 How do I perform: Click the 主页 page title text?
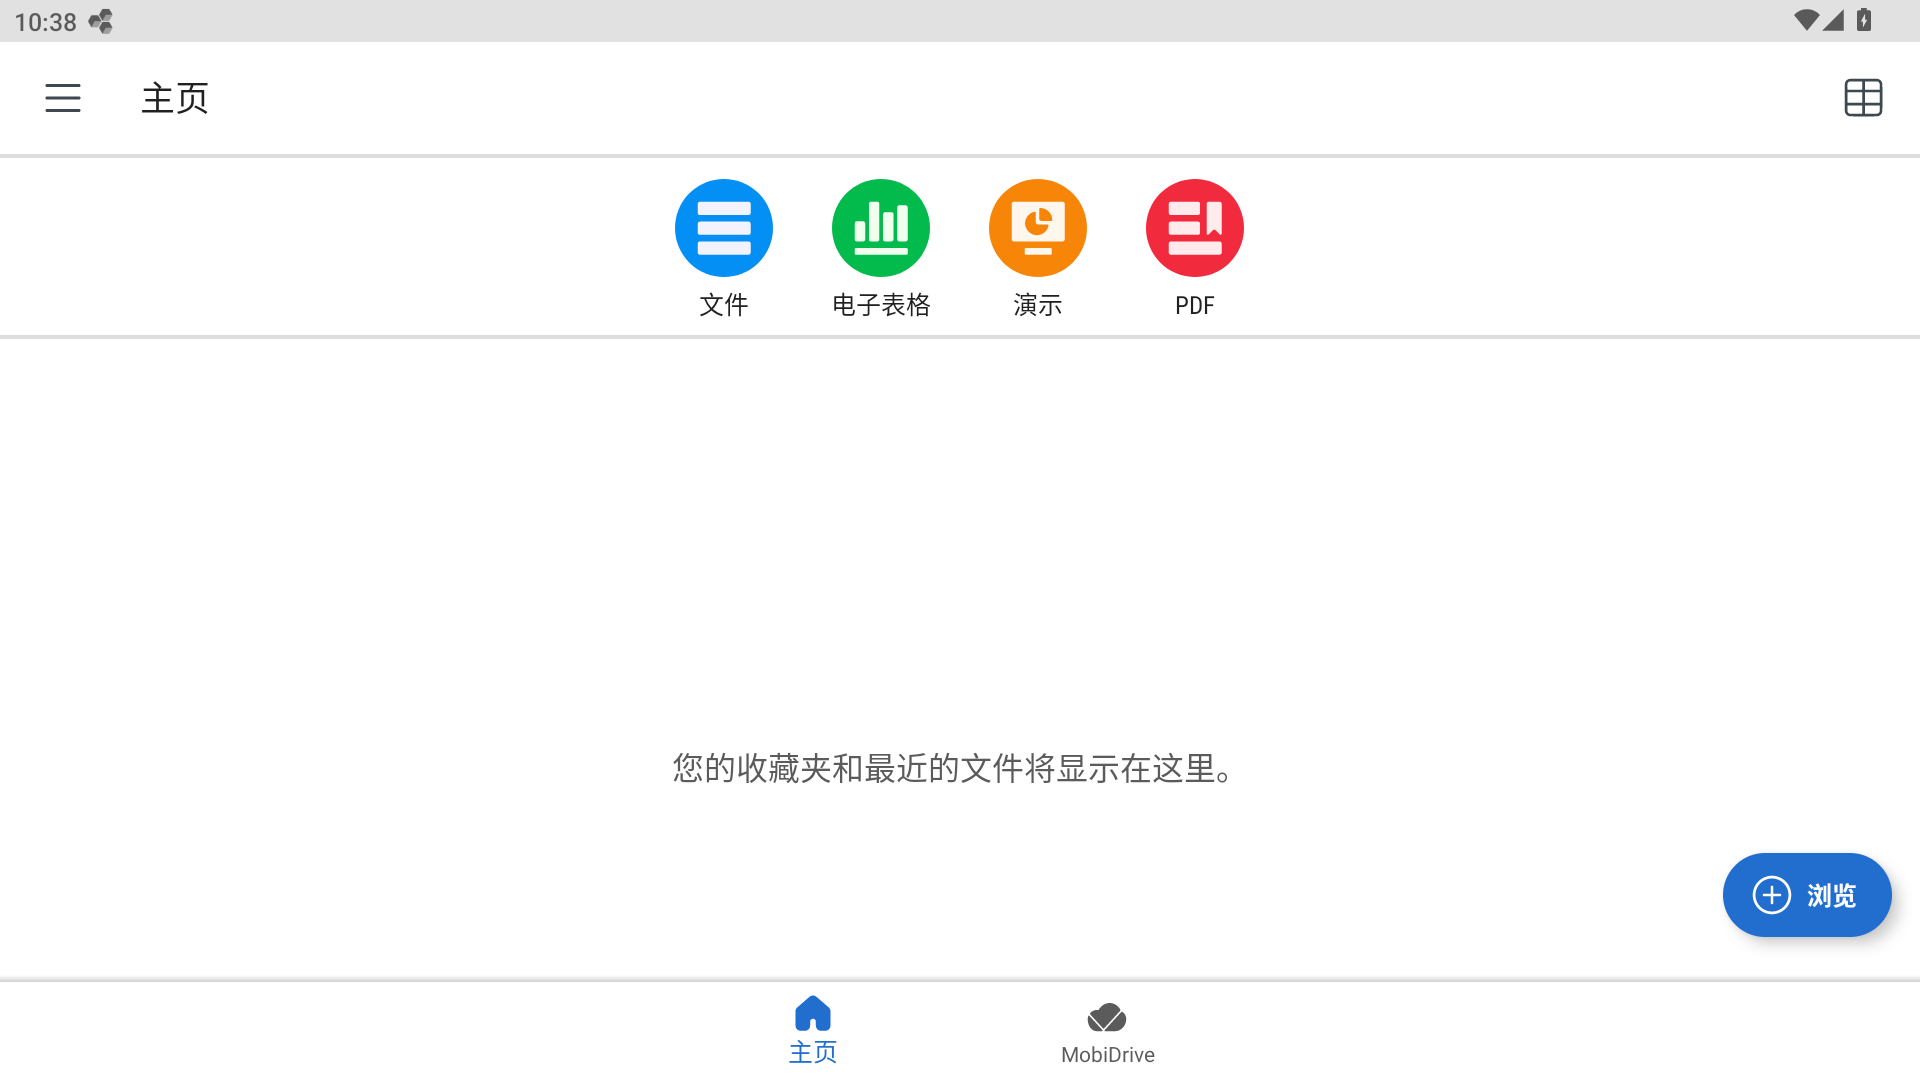(x=175, y=98)
